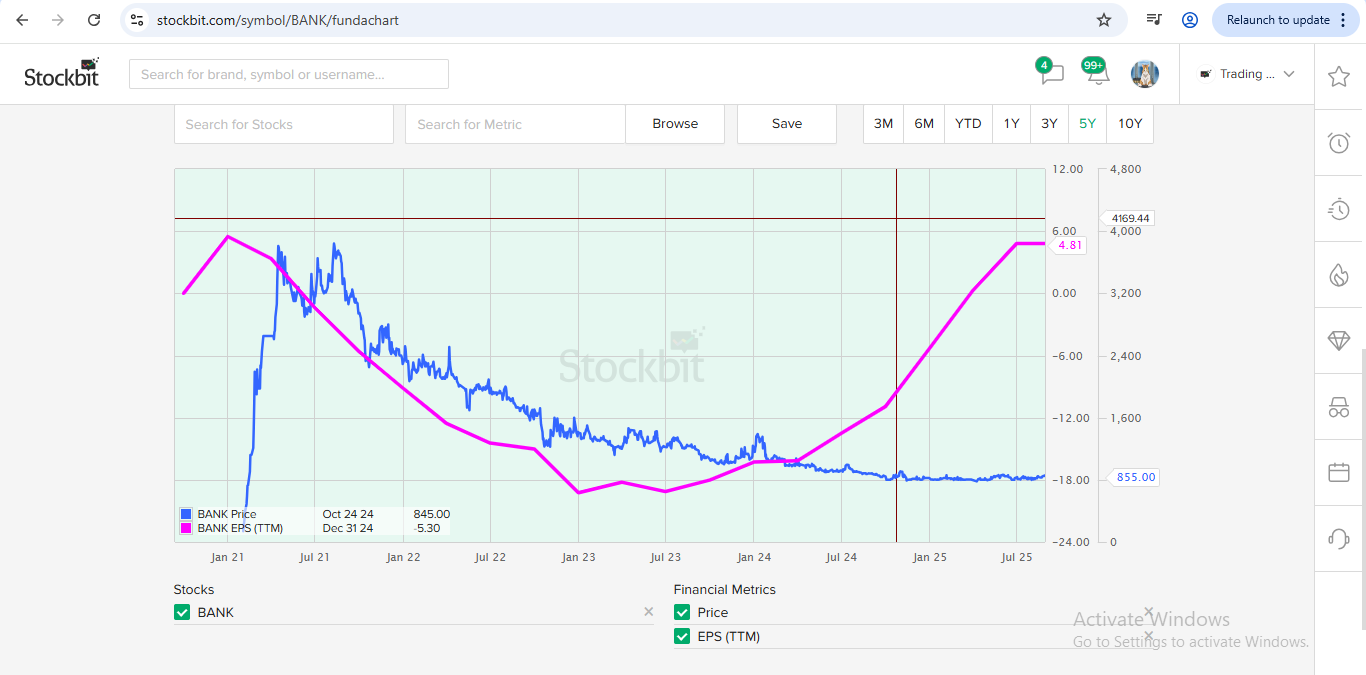
Task: Switch chart to 3Y range
Action: pyautogui.click(x=1049, y=124)
